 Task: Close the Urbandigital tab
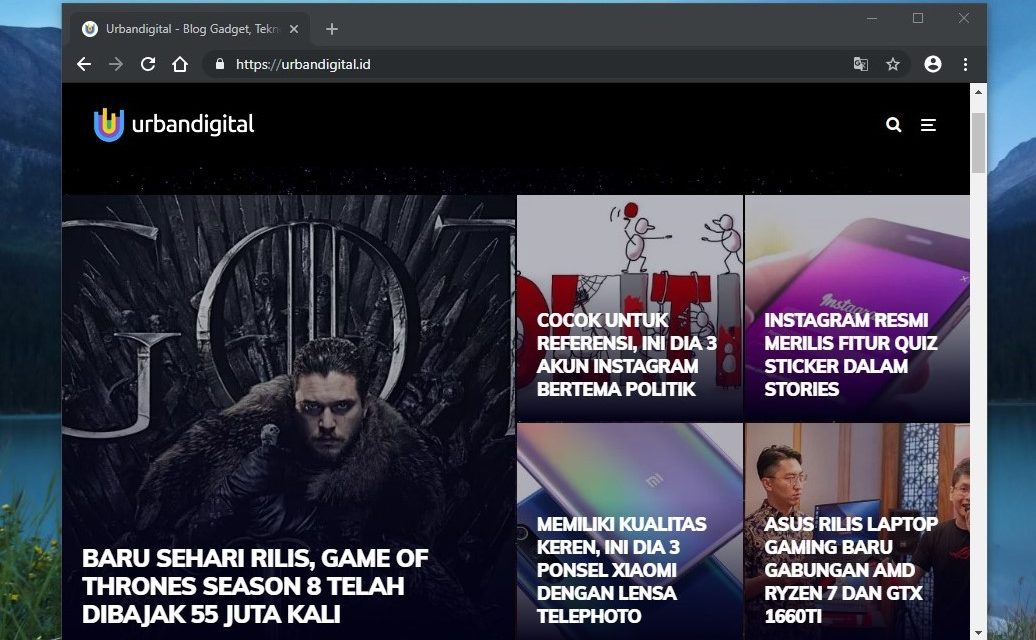click(x=294, y=29)
